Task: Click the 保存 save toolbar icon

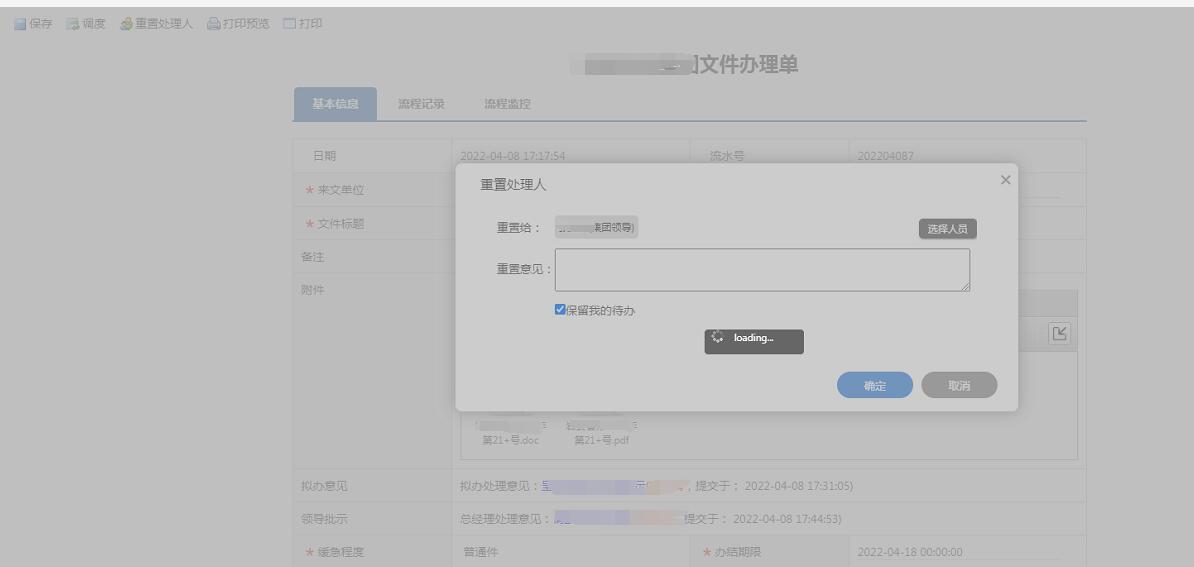Action: 21,24
